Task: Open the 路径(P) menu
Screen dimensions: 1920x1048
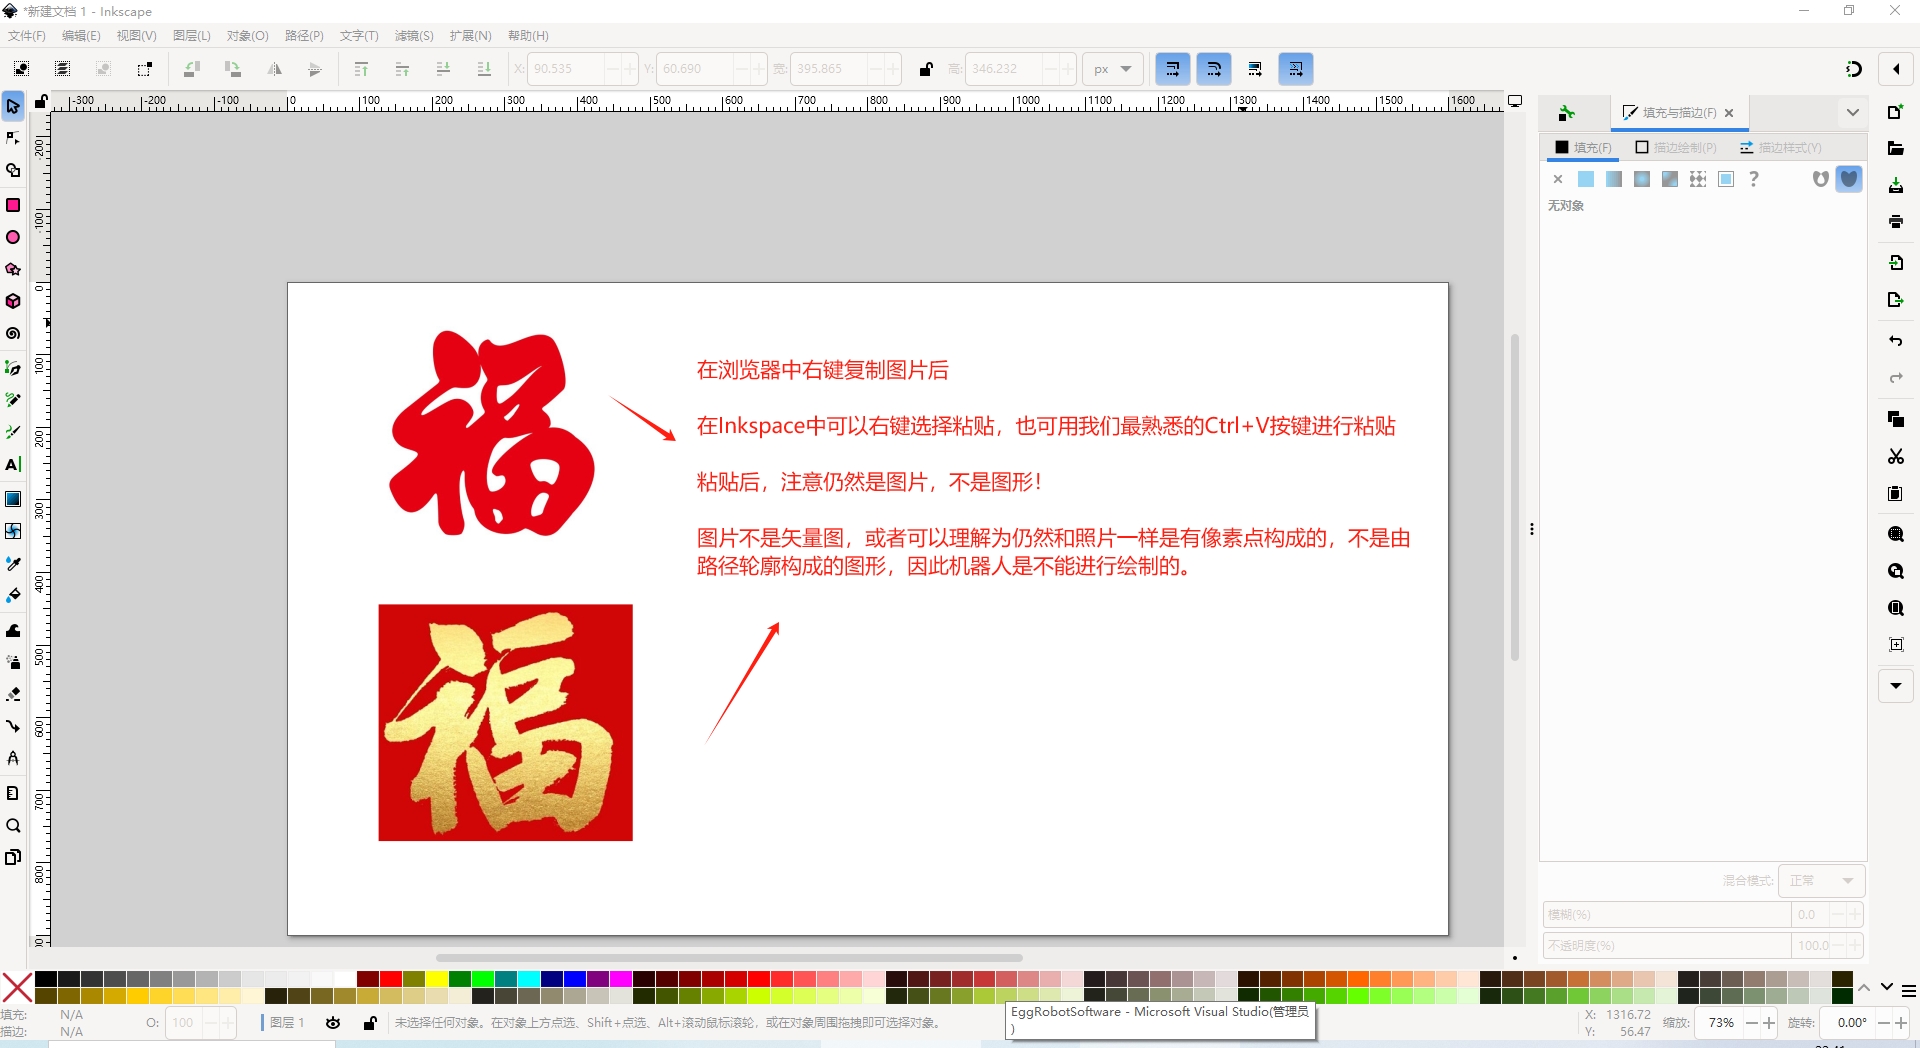Action: (304, 36)
